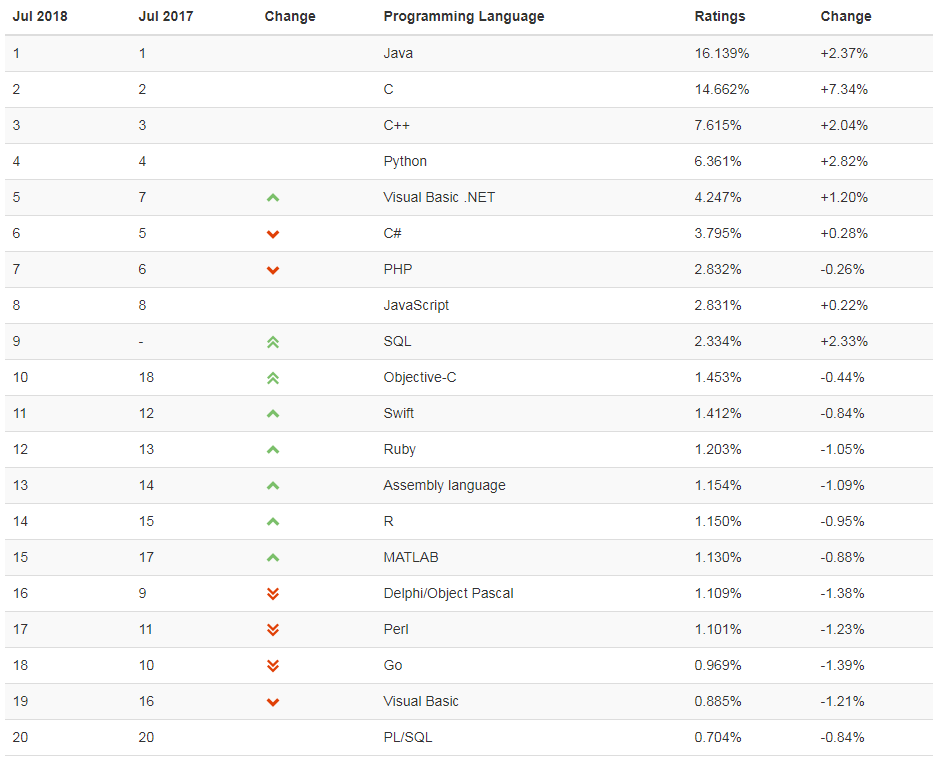Viewport: 937px width, 763px height.
Task: Select the Java language name
Action: 398,53
